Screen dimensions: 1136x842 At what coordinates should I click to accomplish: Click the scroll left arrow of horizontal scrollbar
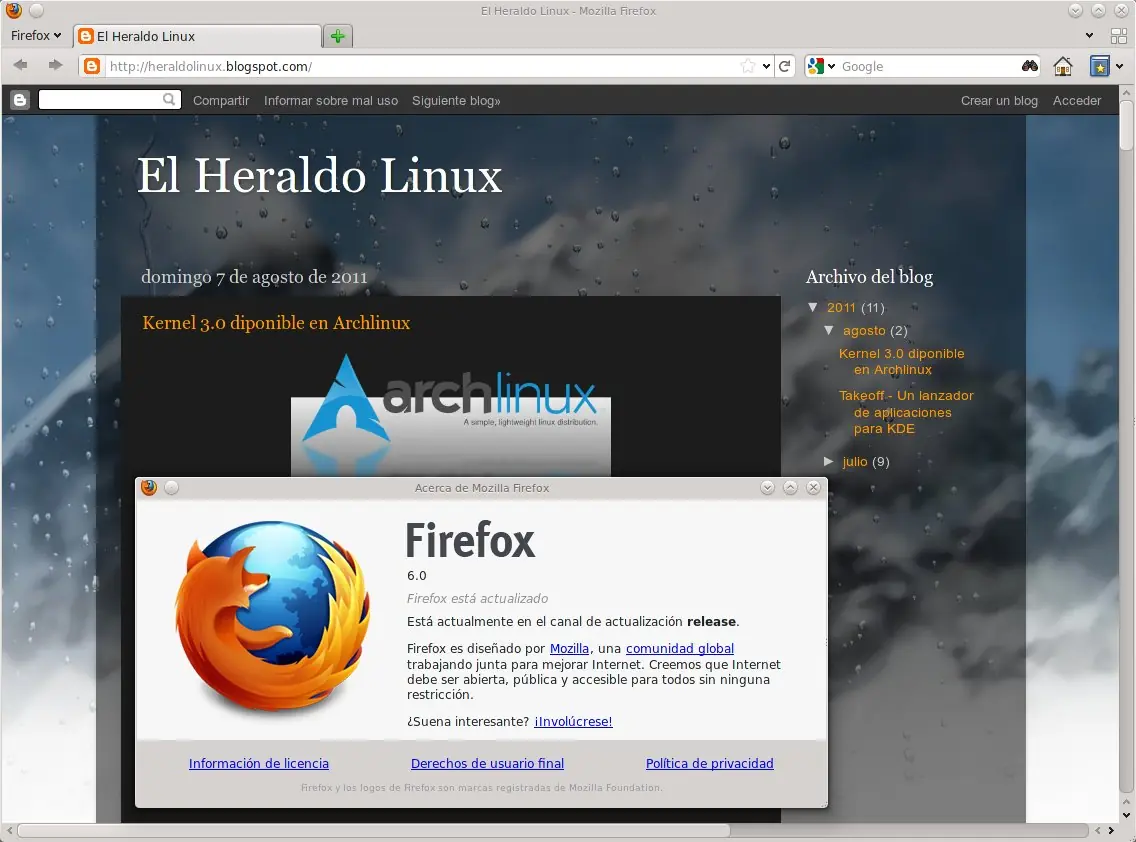pos(9,830)
